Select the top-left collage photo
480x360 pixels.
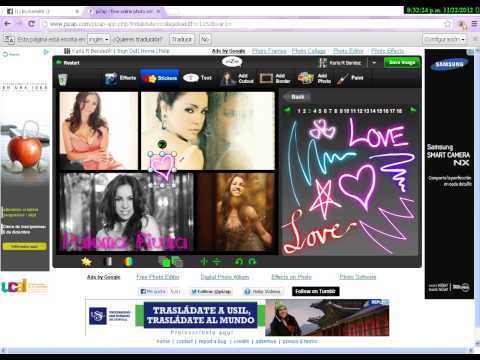[x=98, y=131]
